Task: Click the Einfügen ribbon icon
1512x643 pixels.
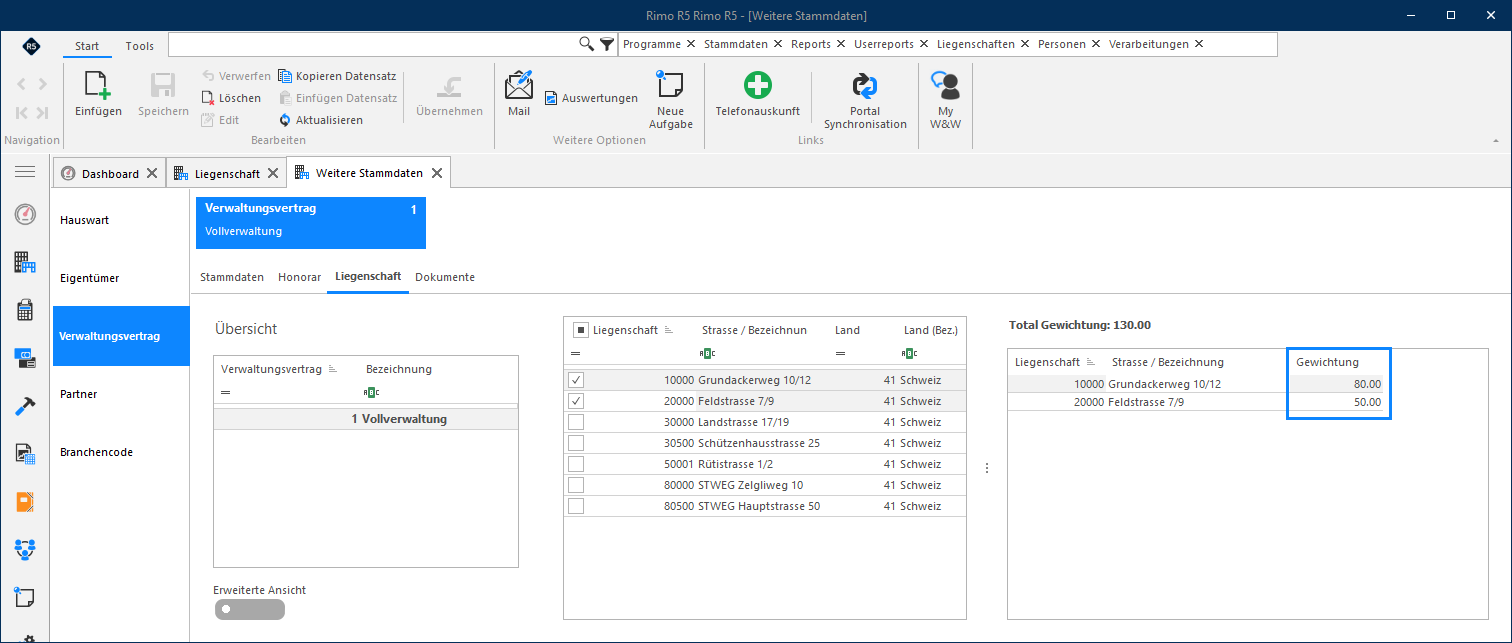Action: coord(98,86)
